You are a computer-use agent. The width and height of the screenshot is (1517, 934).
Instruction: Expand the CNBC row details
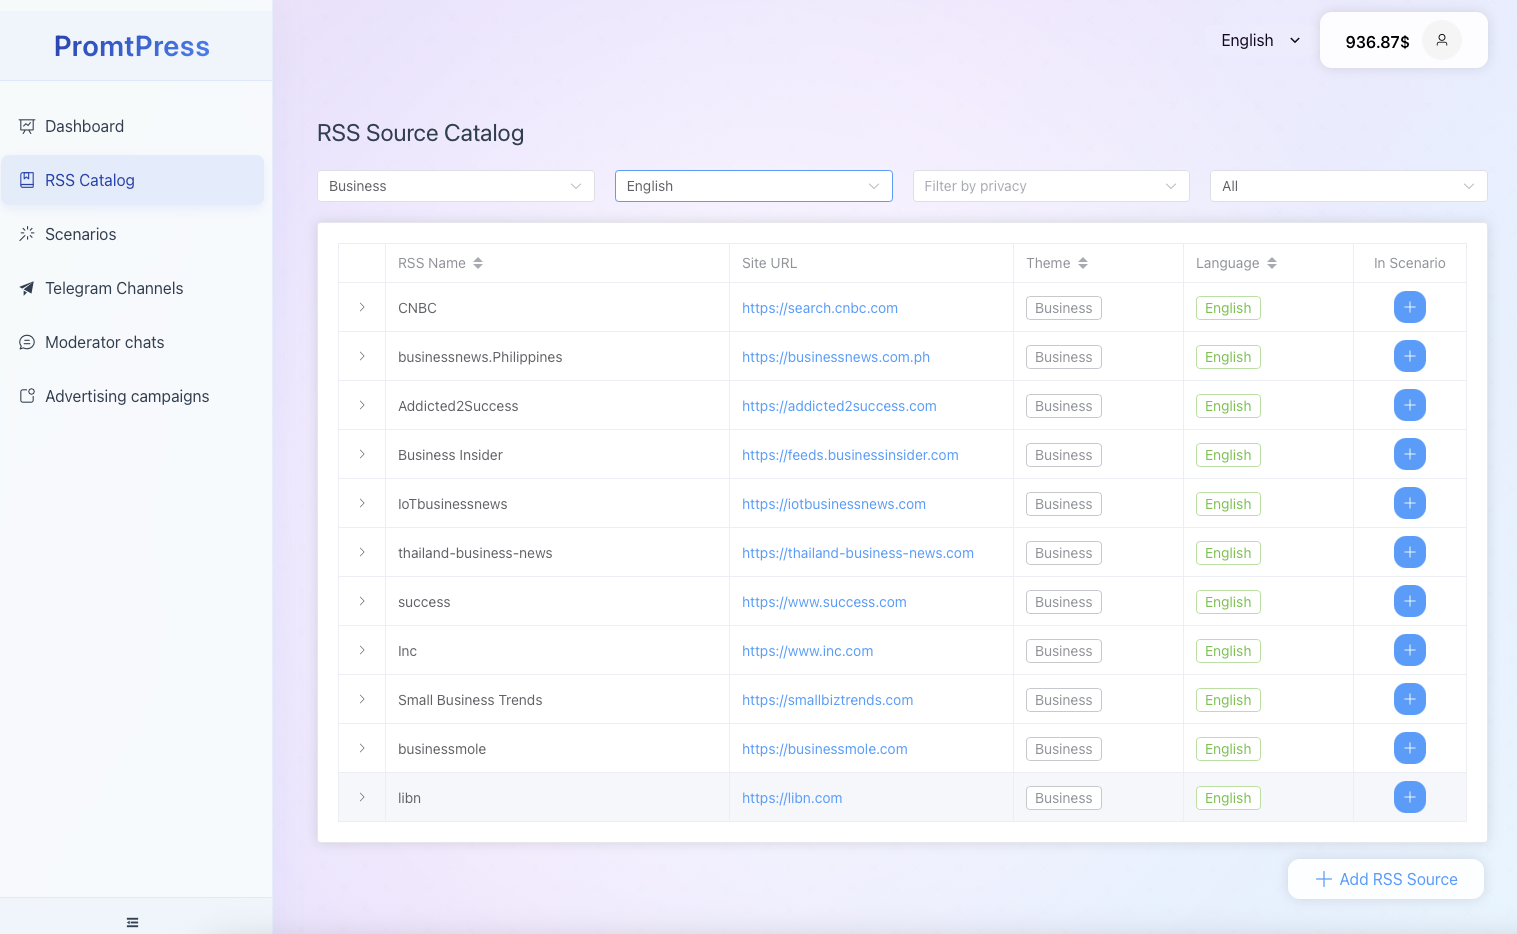click(x=362, y=307)
